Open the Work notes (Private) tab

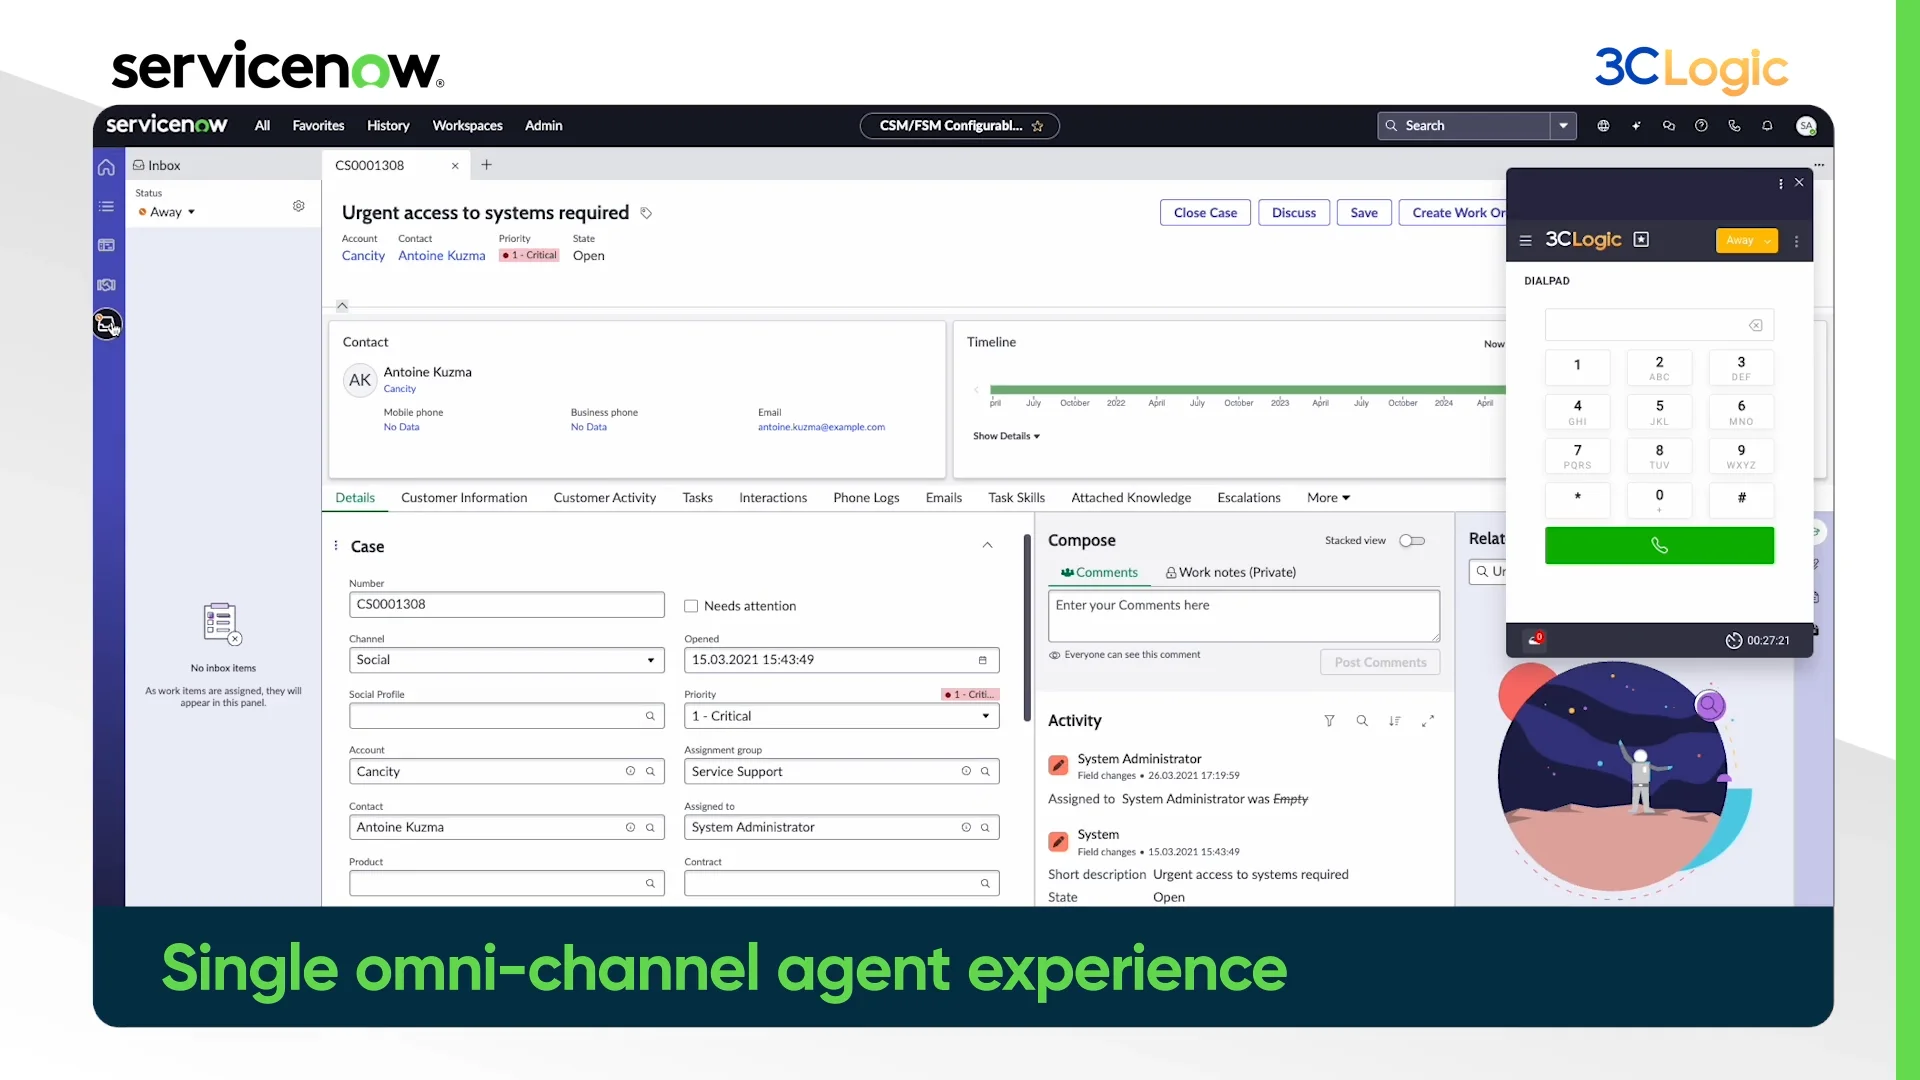(1230, 573)
